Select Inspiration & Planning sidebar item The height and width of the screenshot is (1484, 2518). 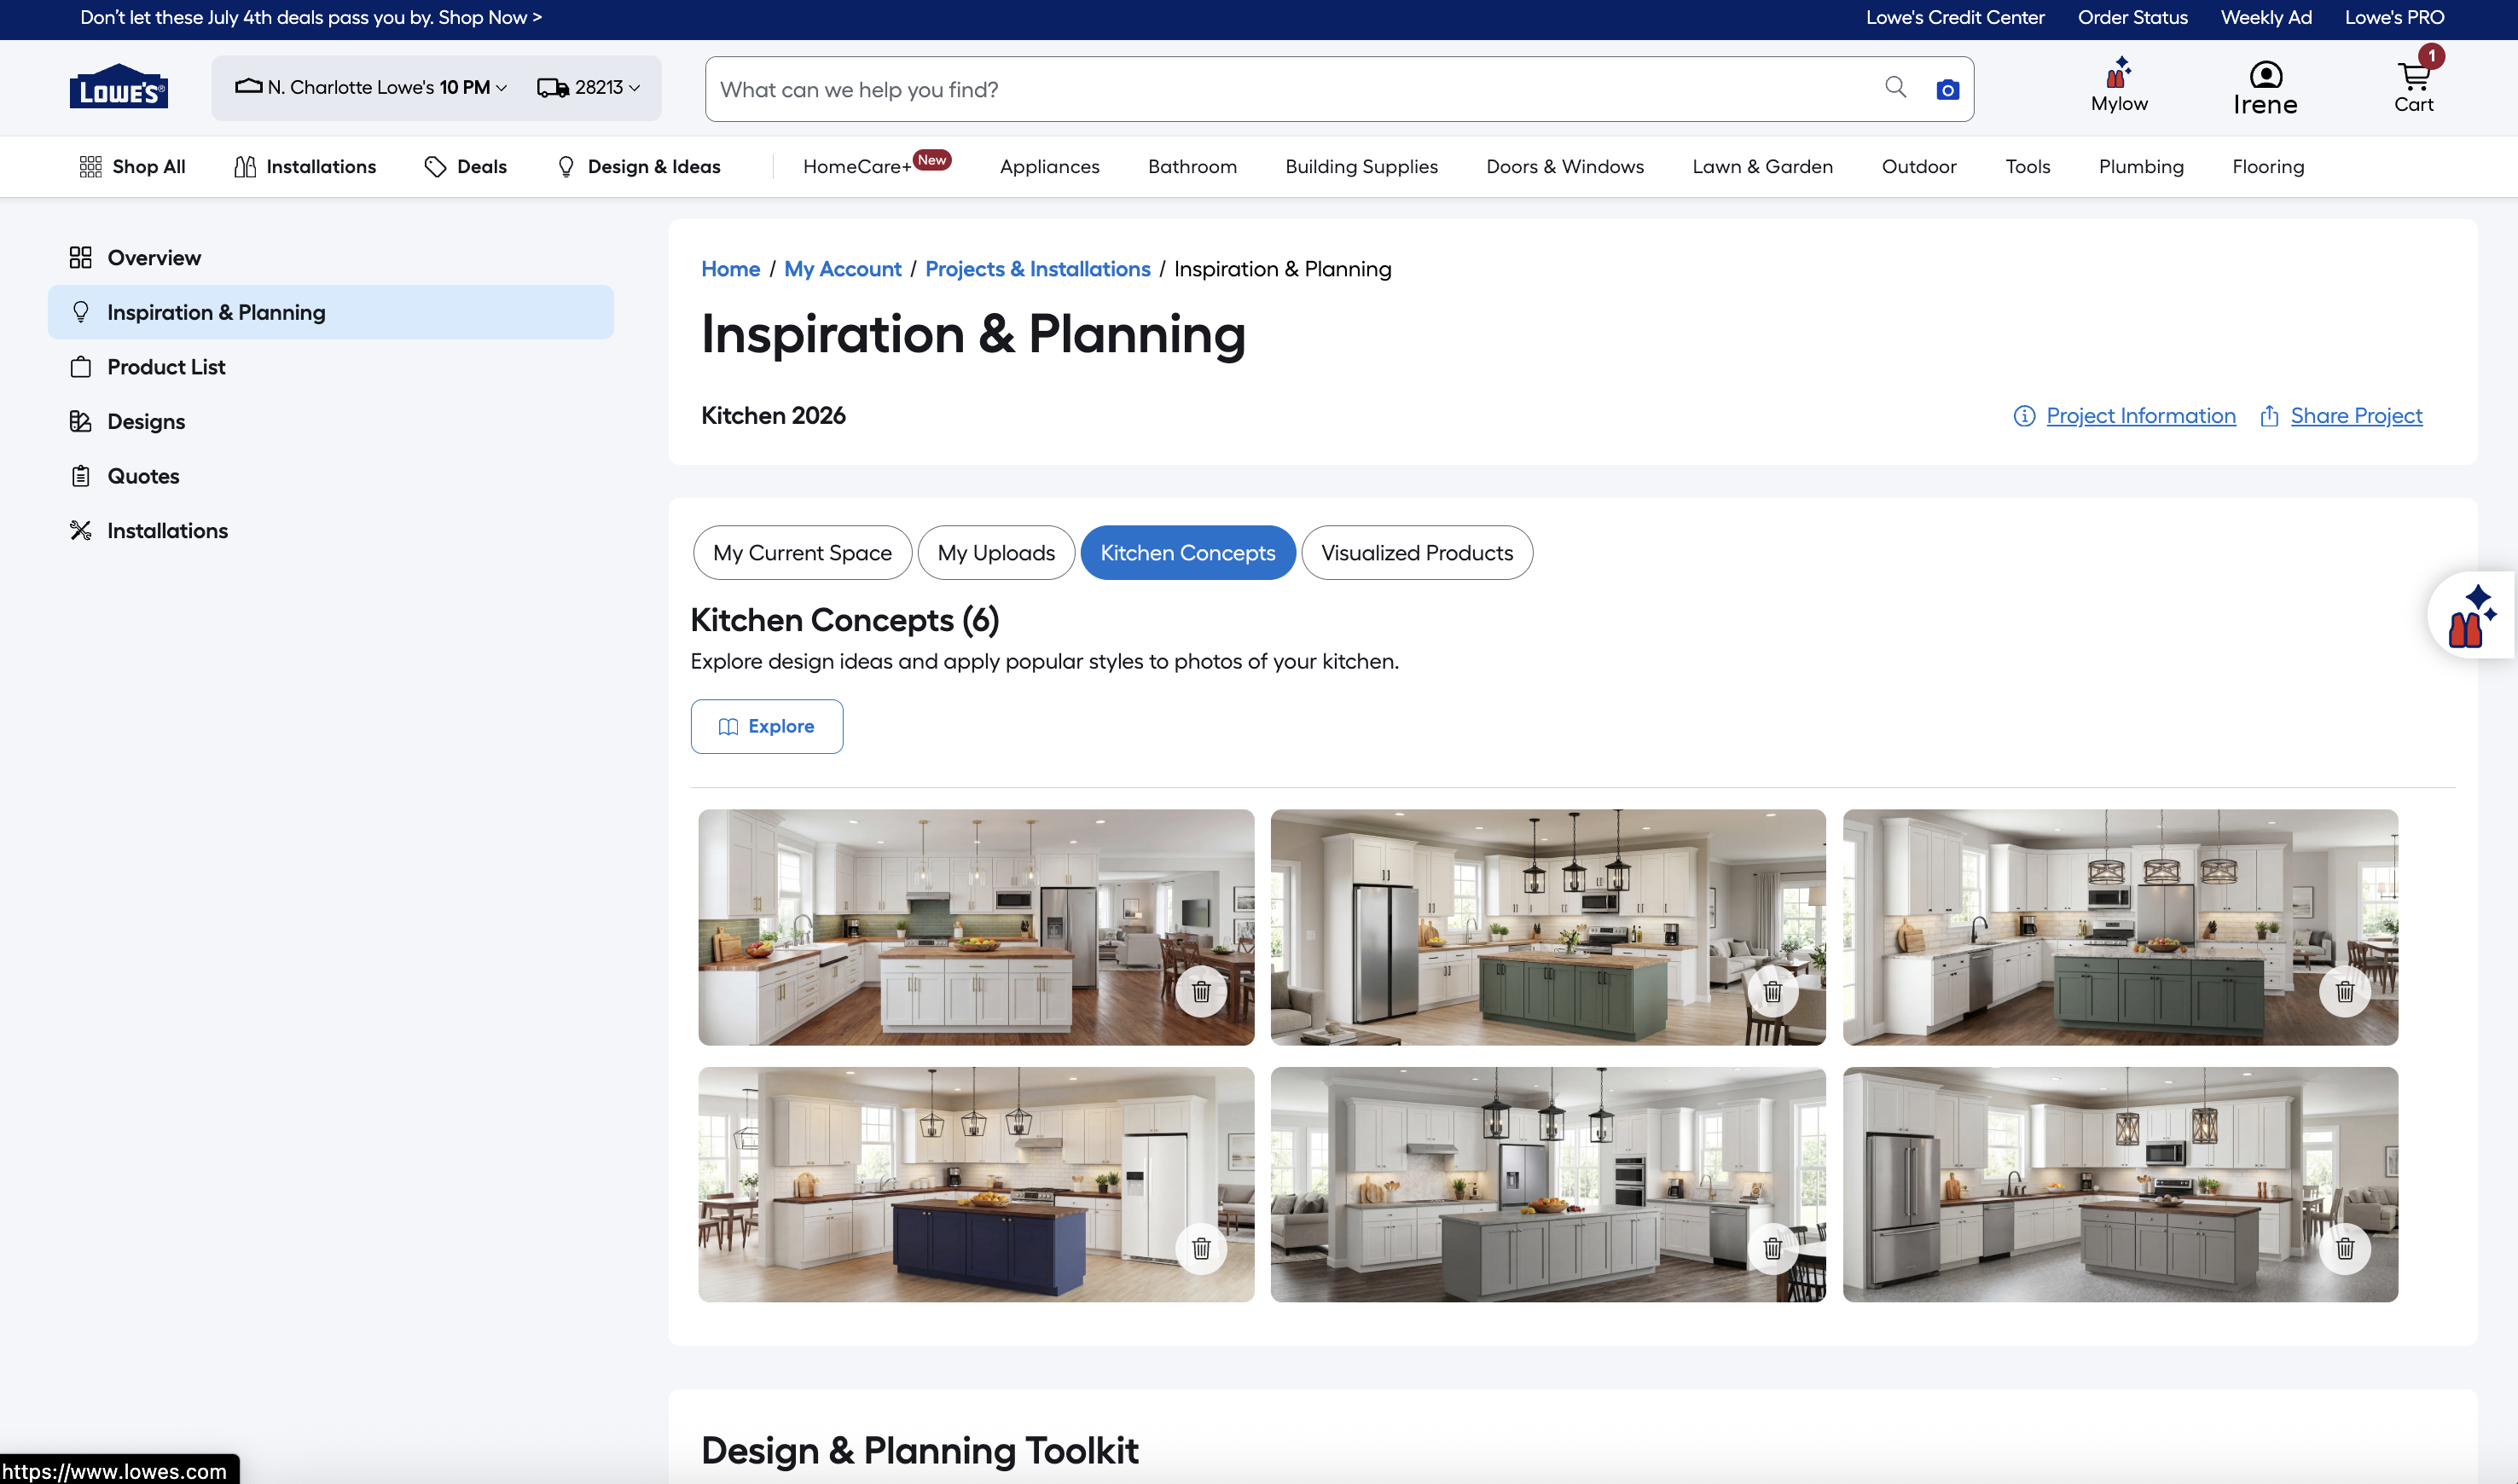[331, 312]
